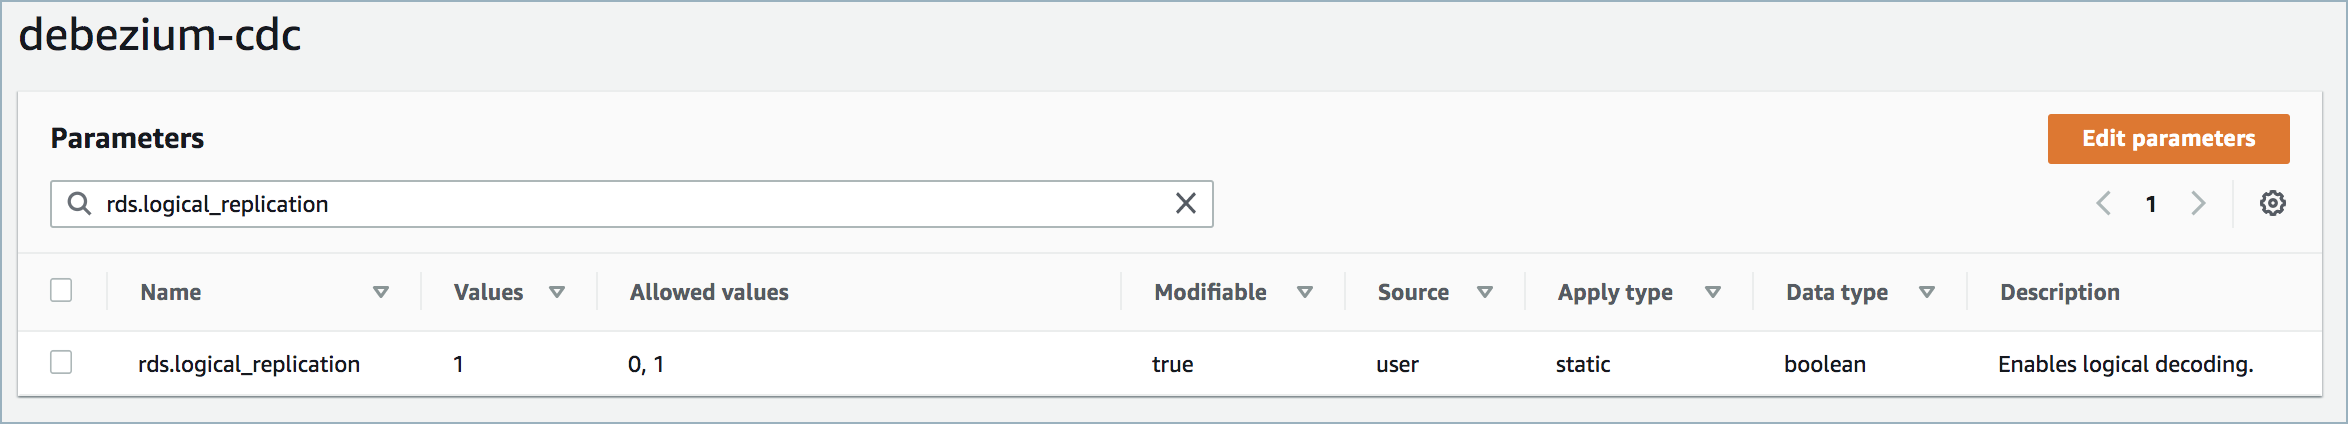Click the rds.logical_replication parameter name
The height and width of the screenshot is (424, 2348).
(249, 364)
